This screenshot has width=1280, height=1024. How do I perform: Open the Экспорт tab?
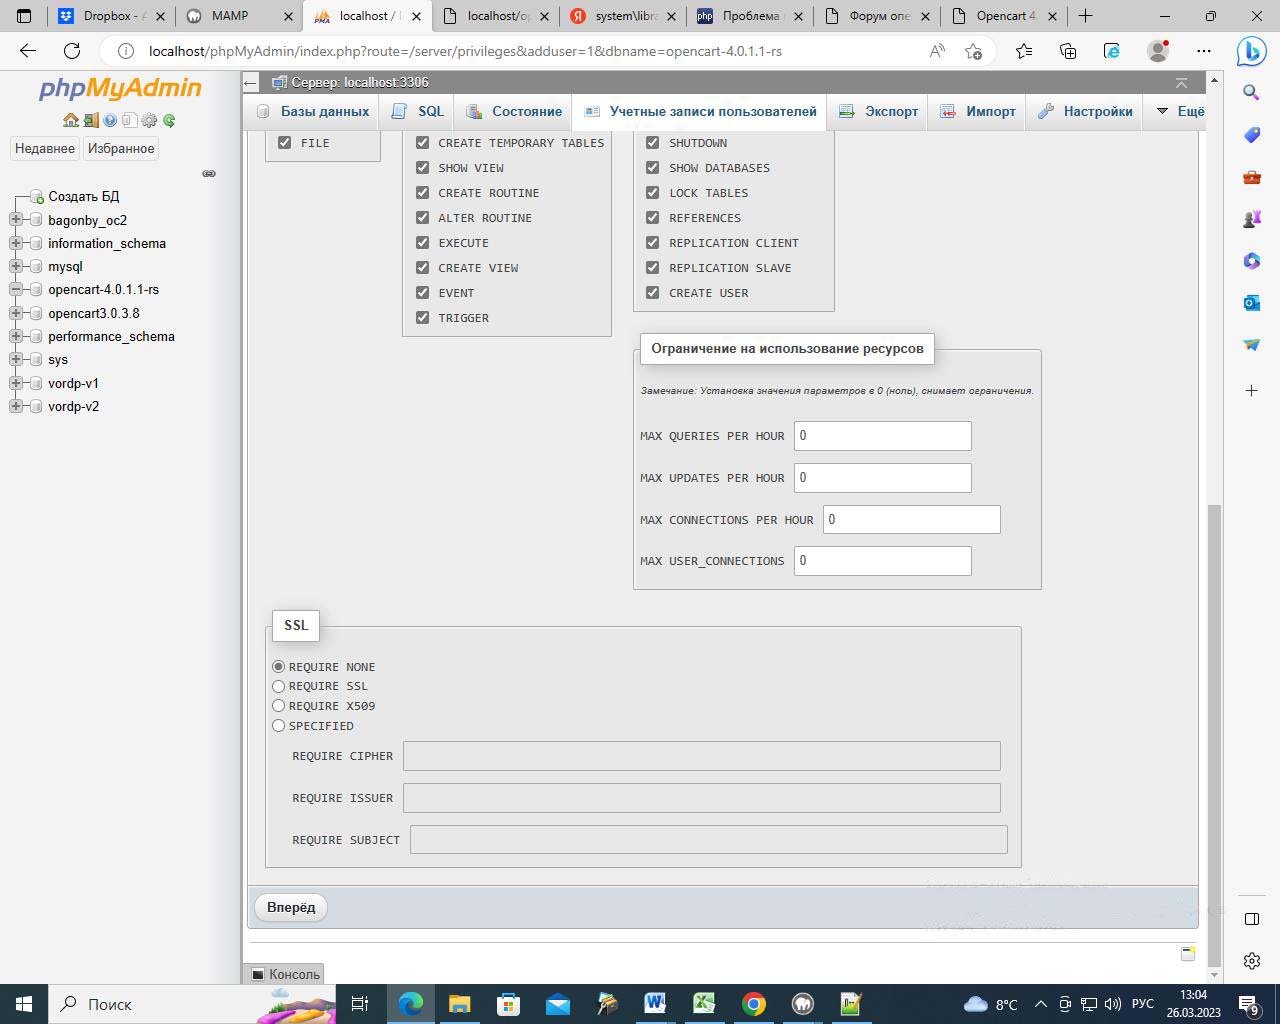pos(879,111)
